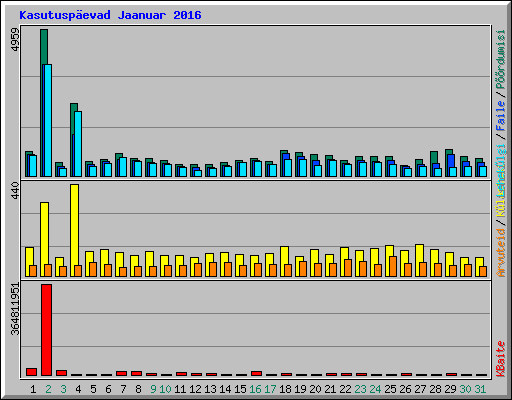
Task: Click the tallest yellow visits bar on day 4
Action: pos(75,230)
